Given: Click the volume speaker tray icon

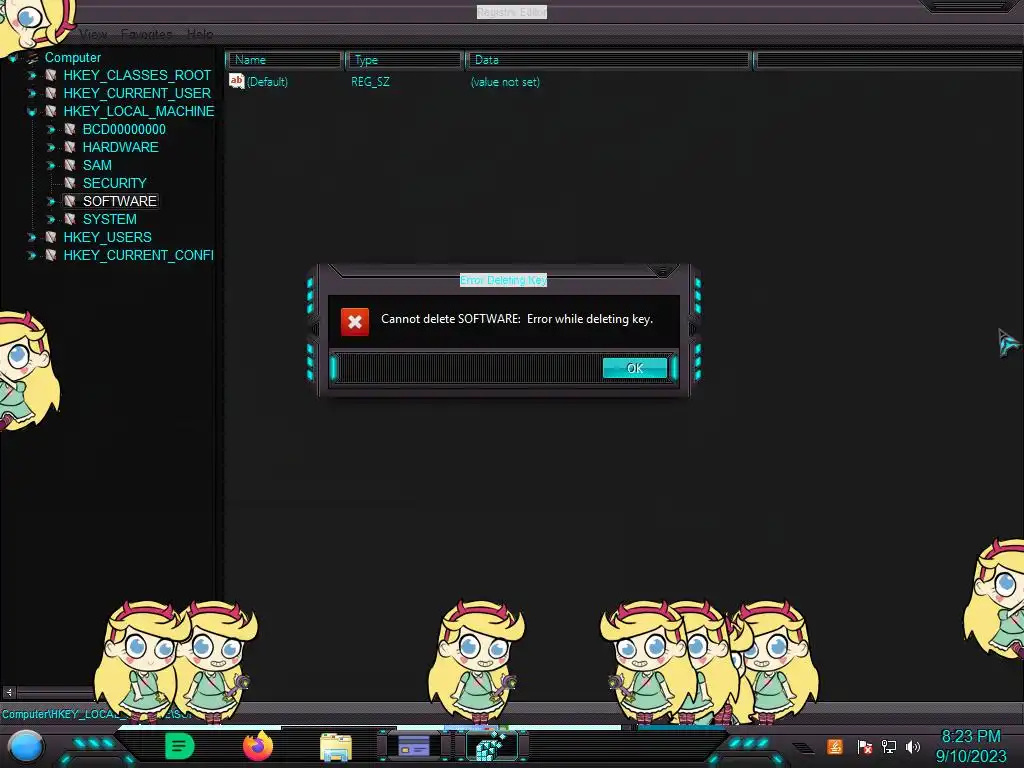Looking at the screenshot, I should click(913, 746).
